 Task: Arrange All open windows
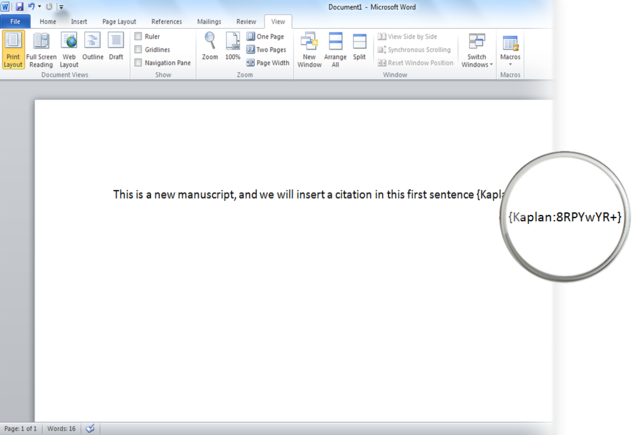[335, 50]
